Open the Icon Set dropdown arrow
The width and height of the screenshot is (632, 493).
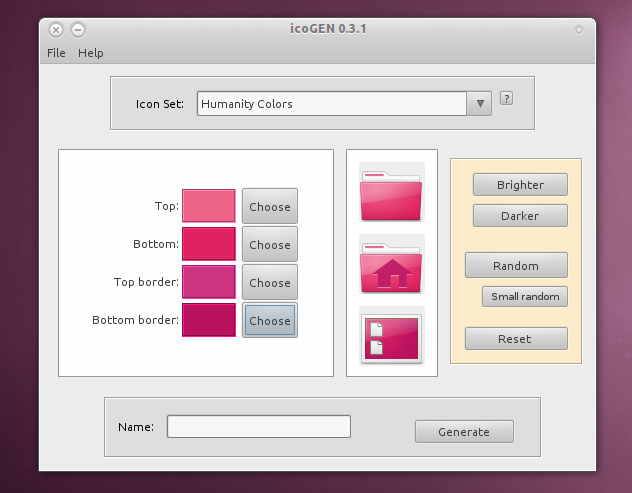point(479,104)
